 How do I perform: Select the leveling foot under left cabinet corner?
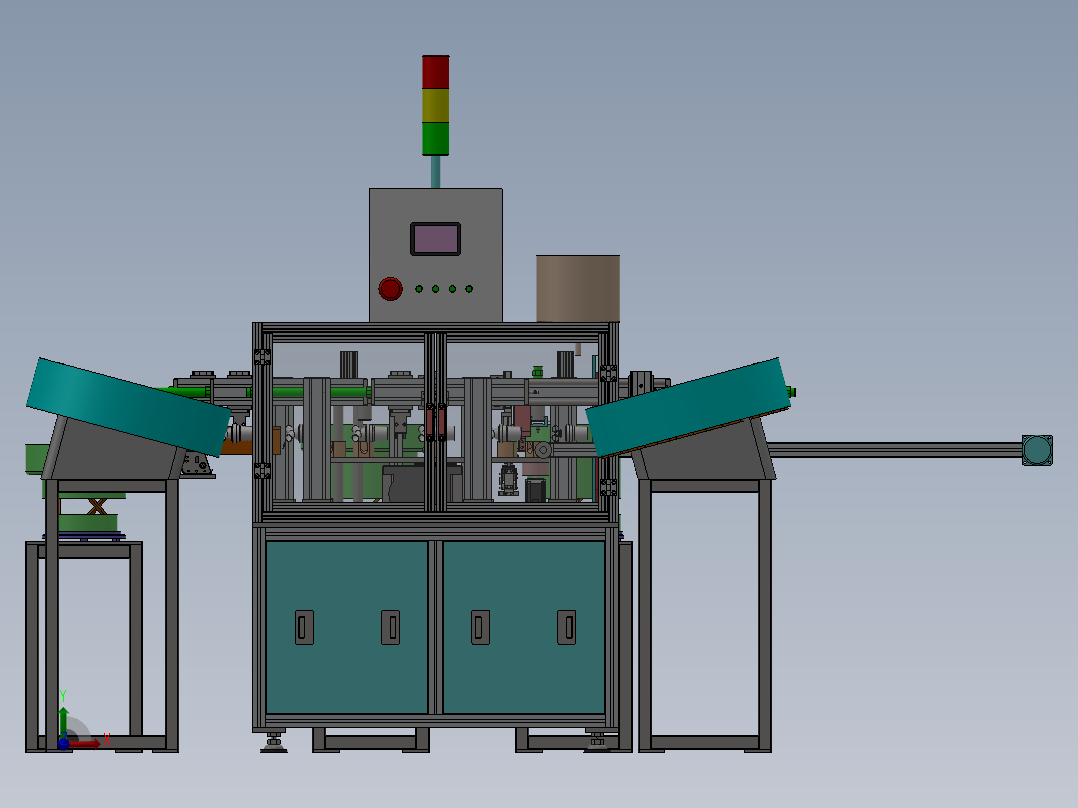[x=274, y=743]
